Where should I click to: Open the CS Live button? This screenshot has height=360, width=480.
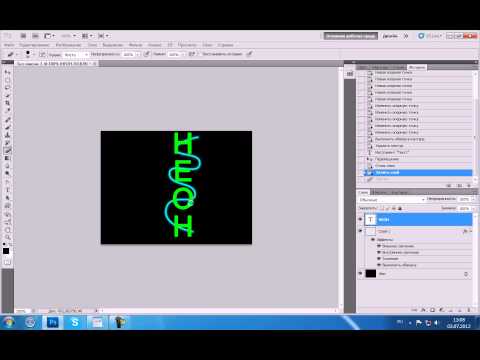pos(430,36)
